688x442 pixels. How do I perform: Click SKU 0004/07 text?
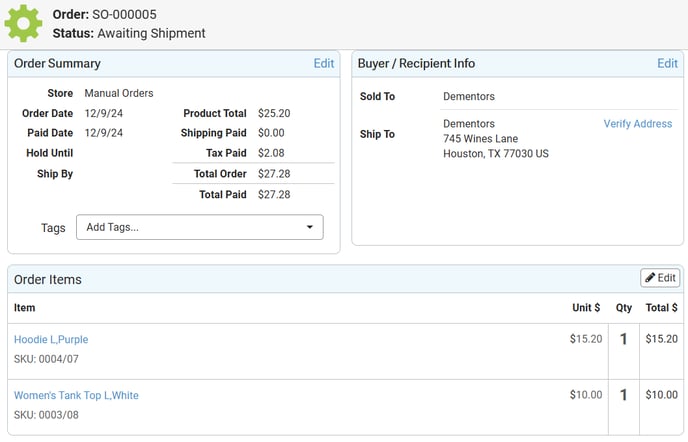[46, 359]
